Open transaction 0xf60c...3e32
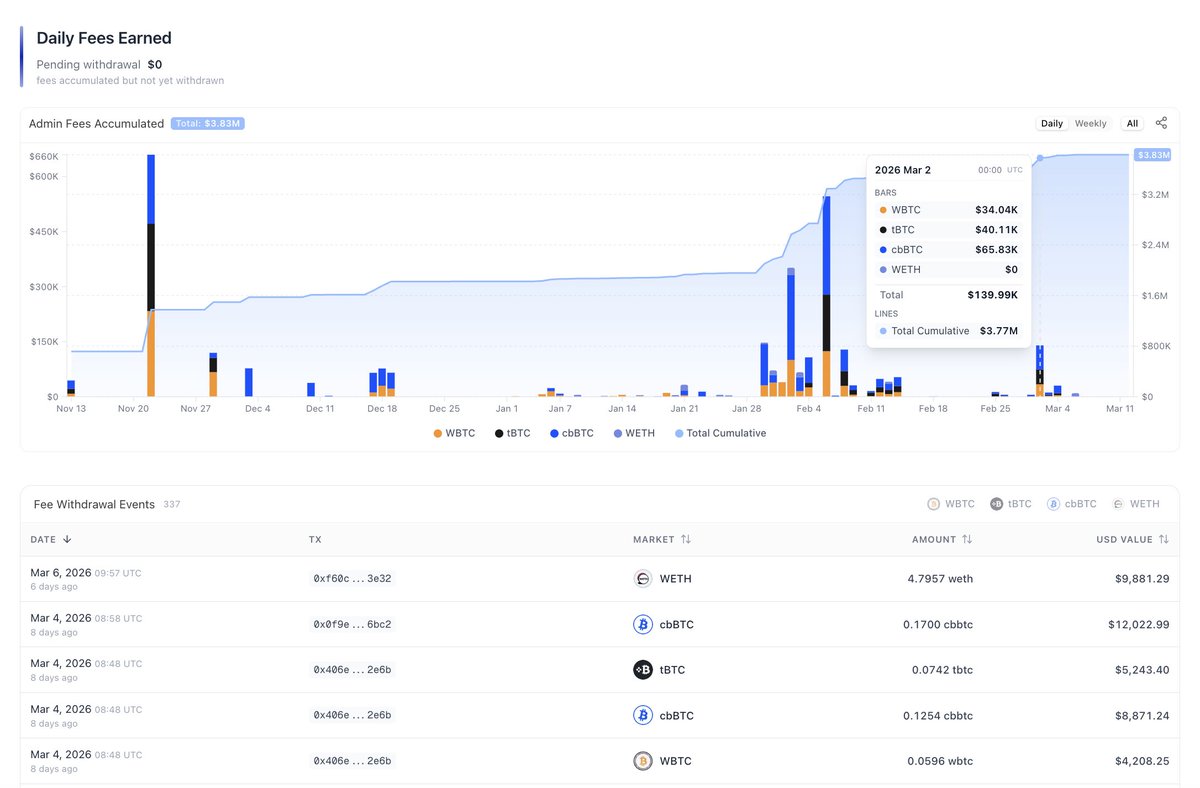 pyautogui.click(x=352, y=578)
